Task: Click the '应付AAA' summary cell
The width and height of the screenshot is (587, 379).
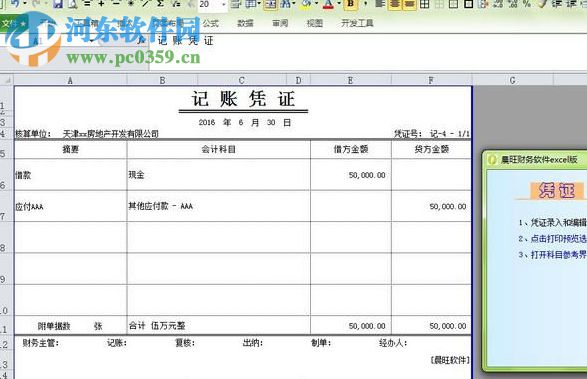Action: click(x=70, y=206)
